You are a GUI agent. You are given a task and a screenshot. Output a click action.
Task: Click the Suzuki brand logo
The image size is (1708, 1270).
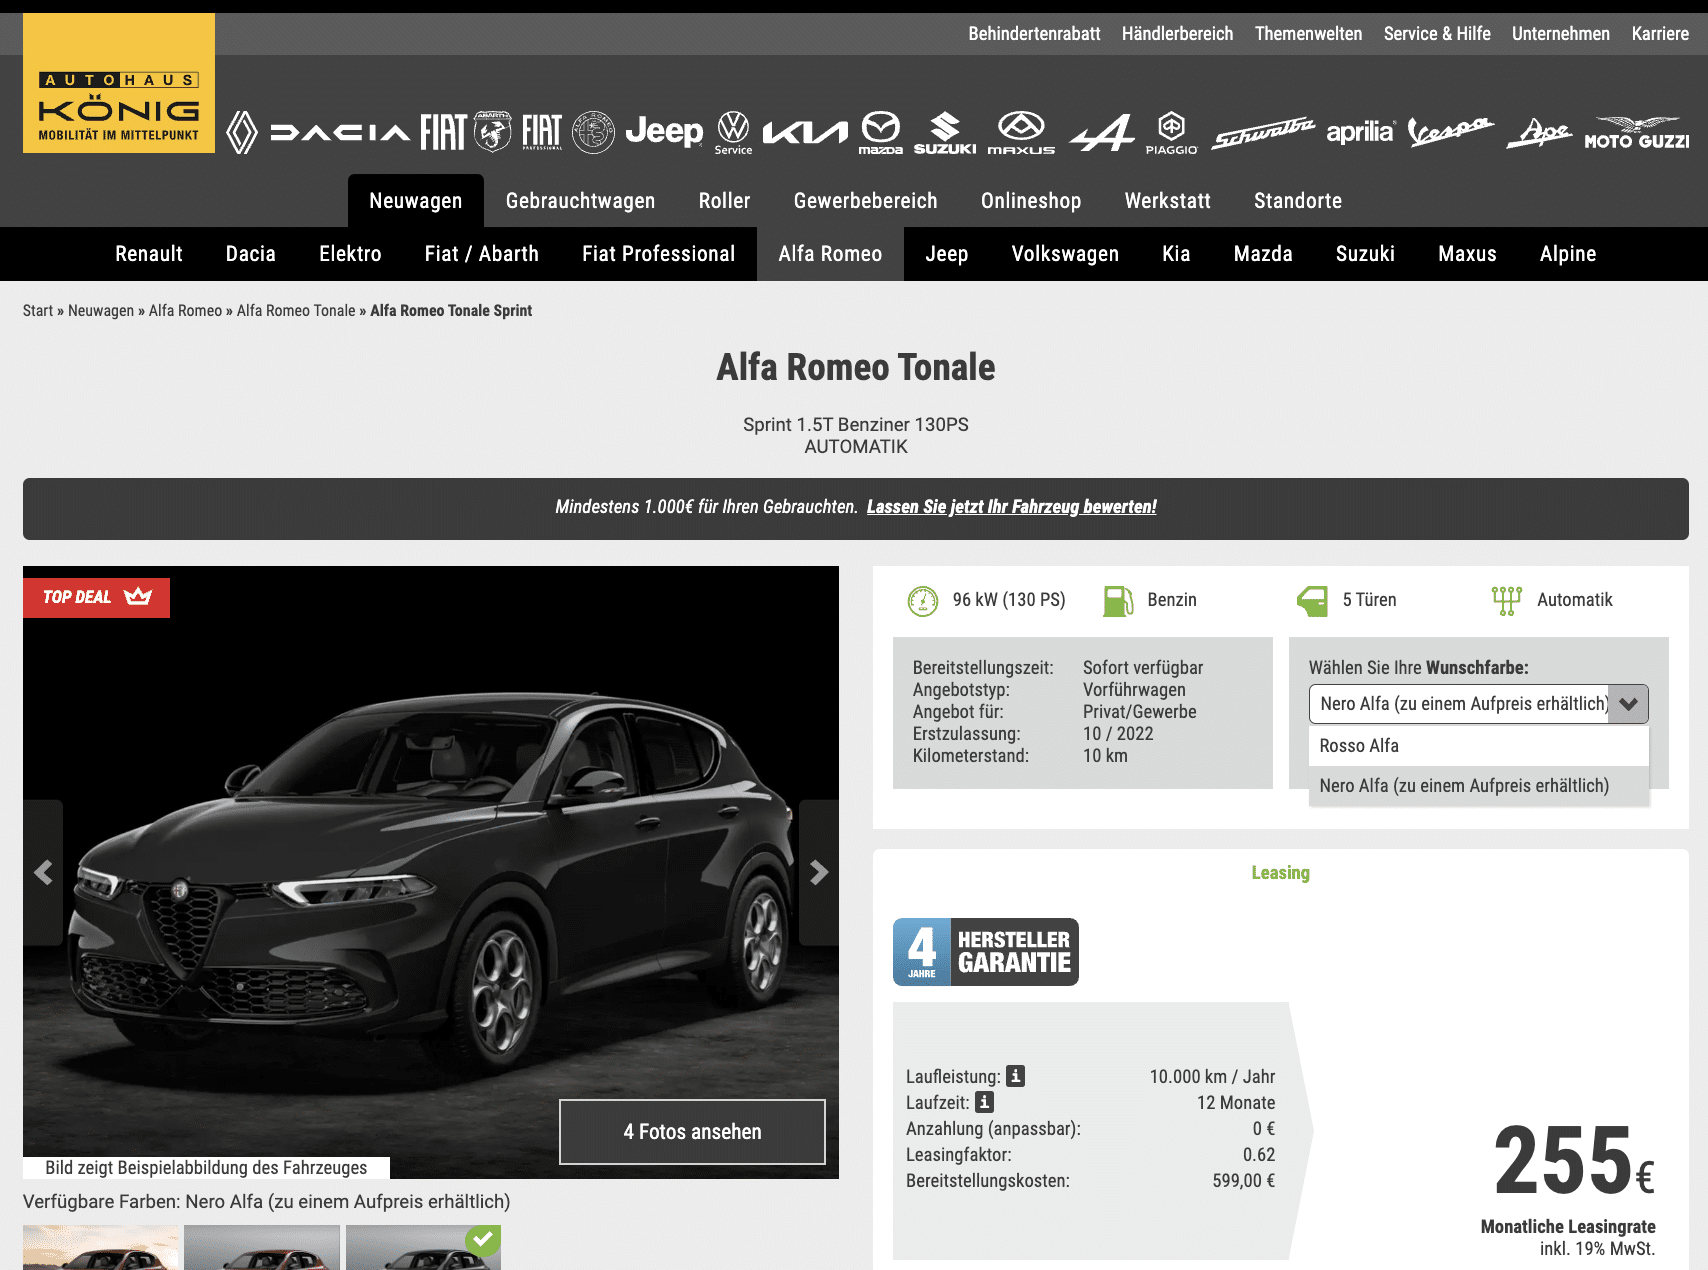[945, 133]
